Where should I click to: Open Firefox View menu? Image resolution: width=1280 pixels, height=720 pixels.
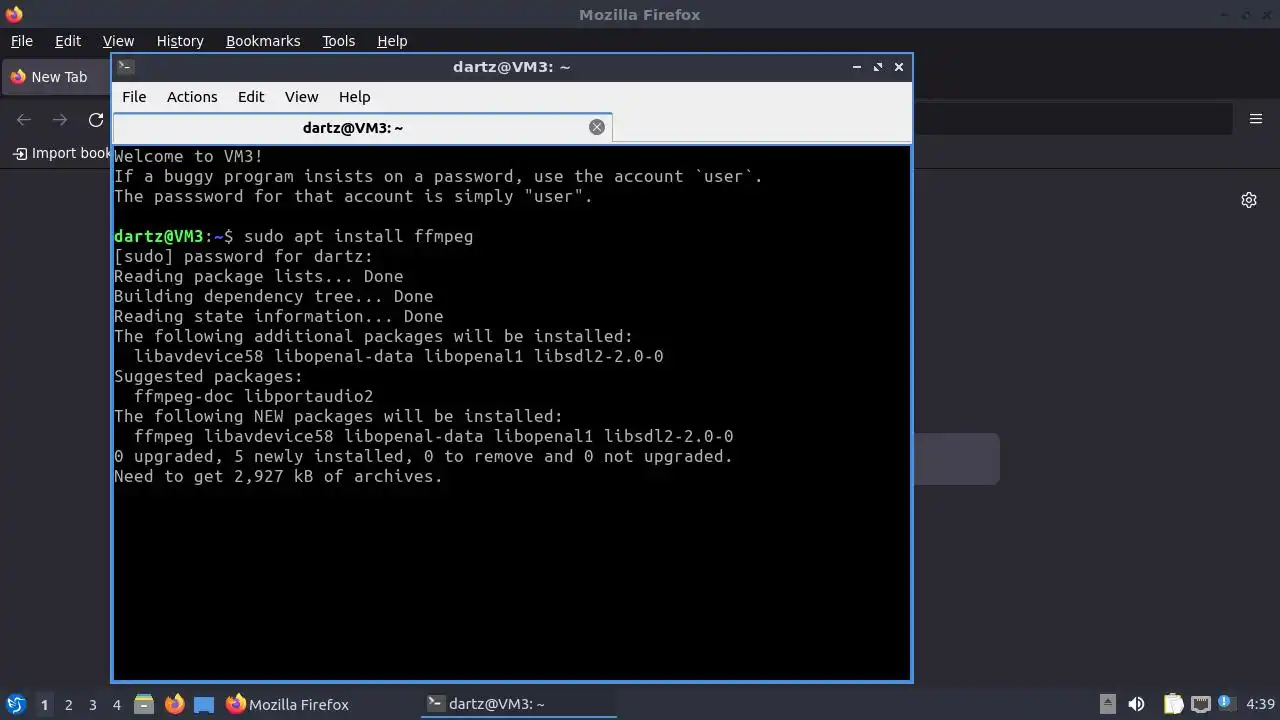click(x=118, y=41)
